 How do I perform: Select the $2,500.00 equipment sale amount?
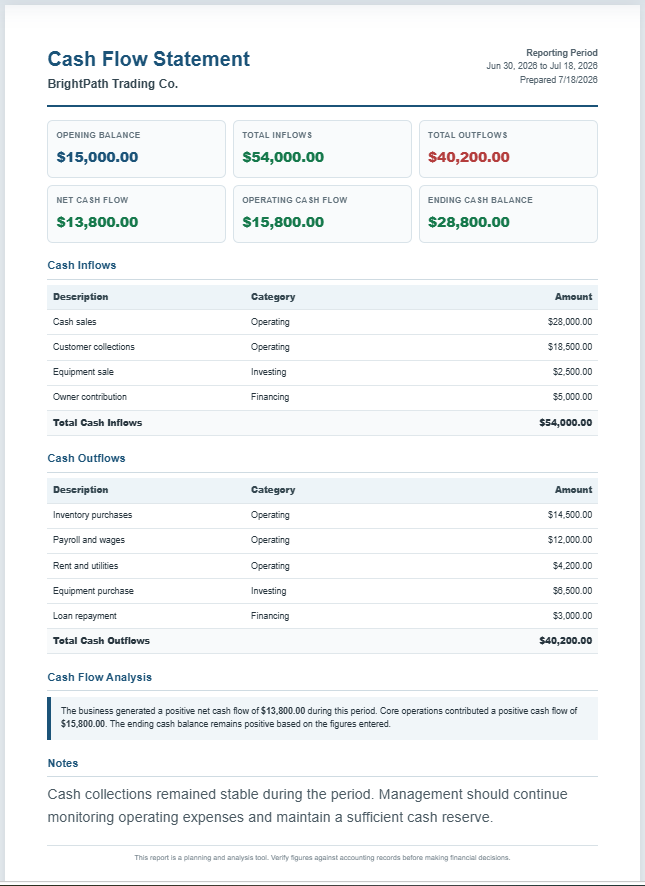click(572, 372)
